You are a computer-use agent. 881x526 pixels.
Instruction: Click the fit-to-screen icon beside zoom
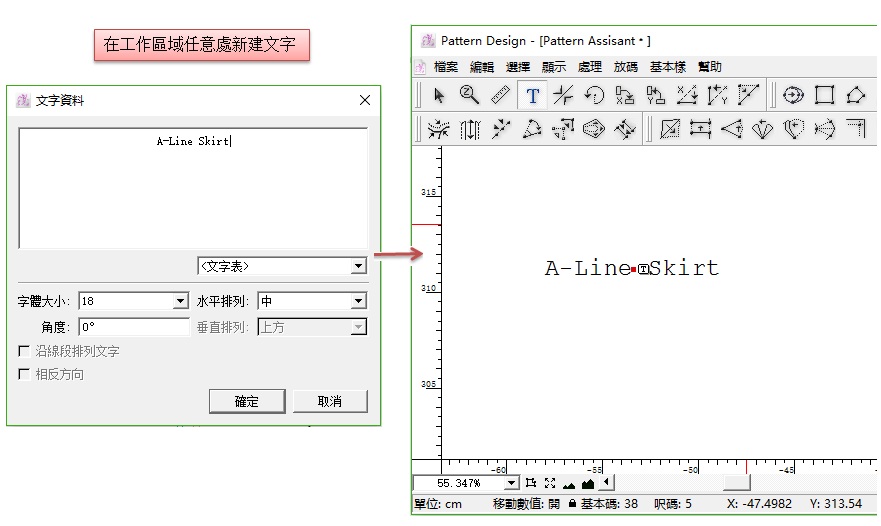(550, 483)
